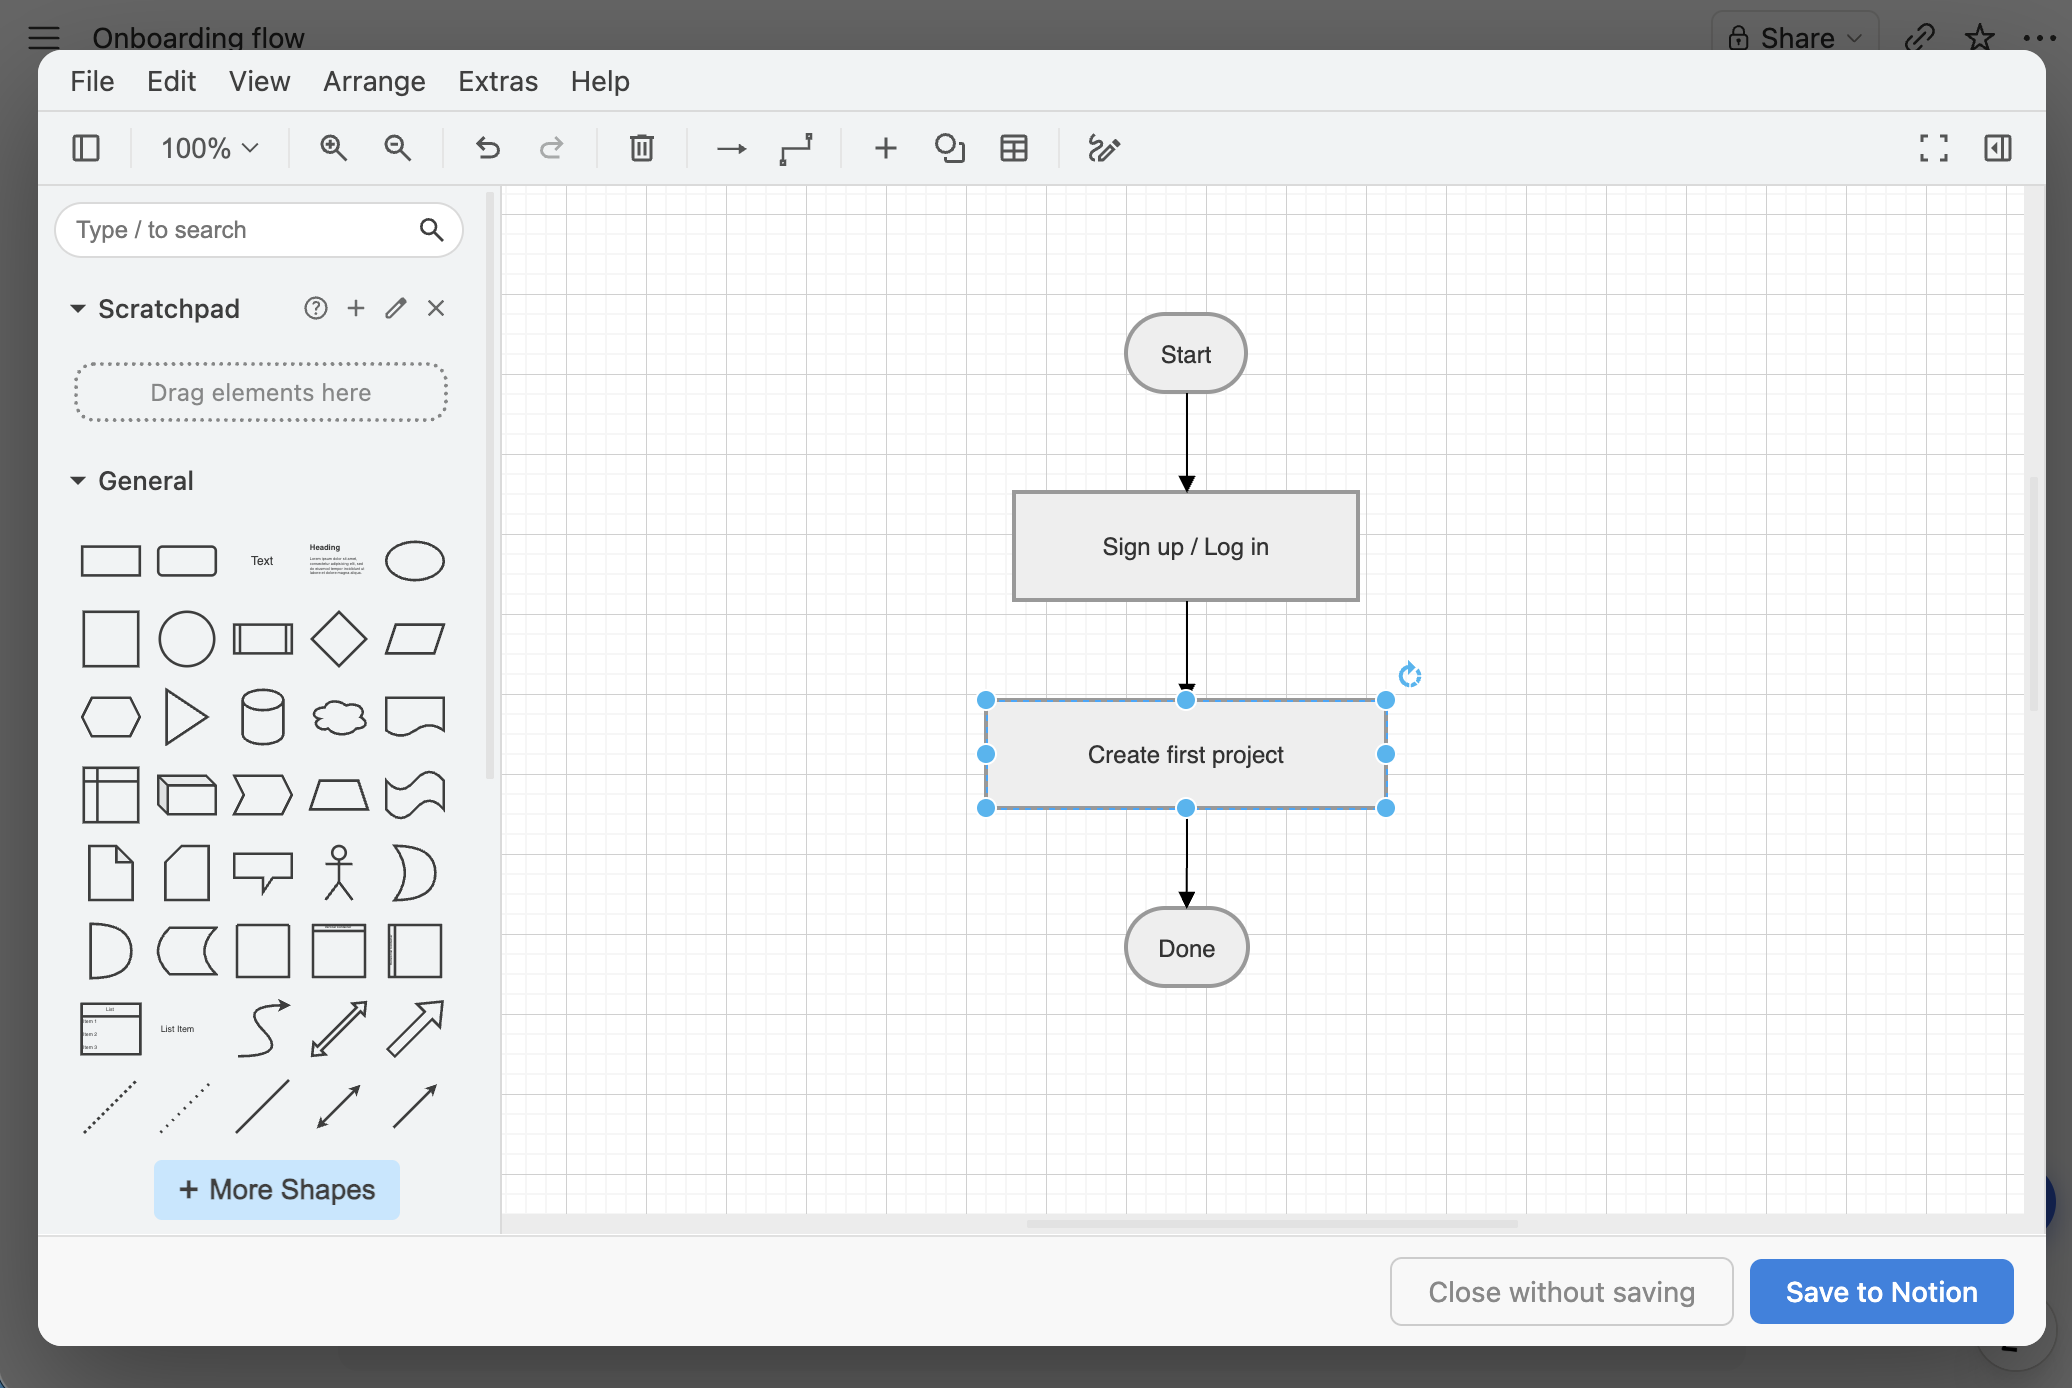This screenshot has width=2072, height=1388.
Task: Pick the parallelogram shape
Action: (x=415, y=639)
